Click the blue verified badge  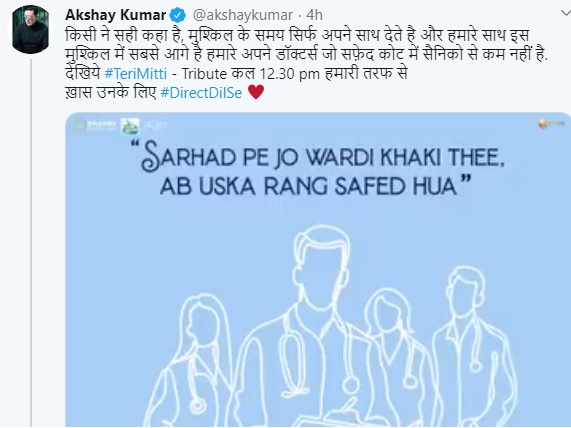tap(178, 15)
